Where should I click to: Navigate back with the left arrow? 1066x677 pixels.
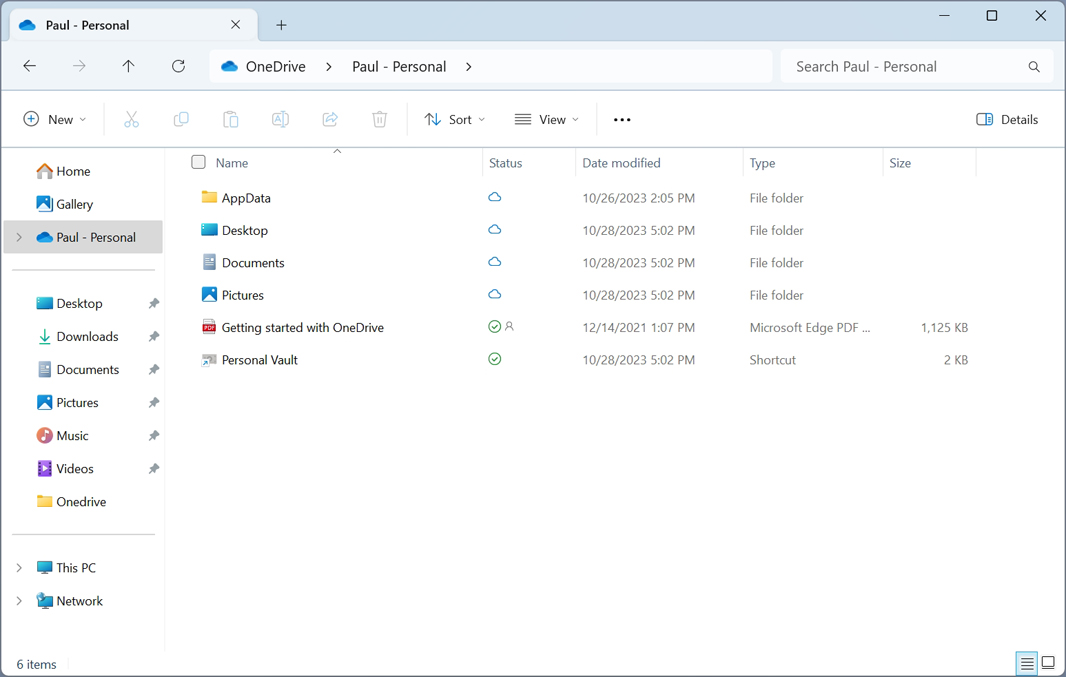click(30, 66)
